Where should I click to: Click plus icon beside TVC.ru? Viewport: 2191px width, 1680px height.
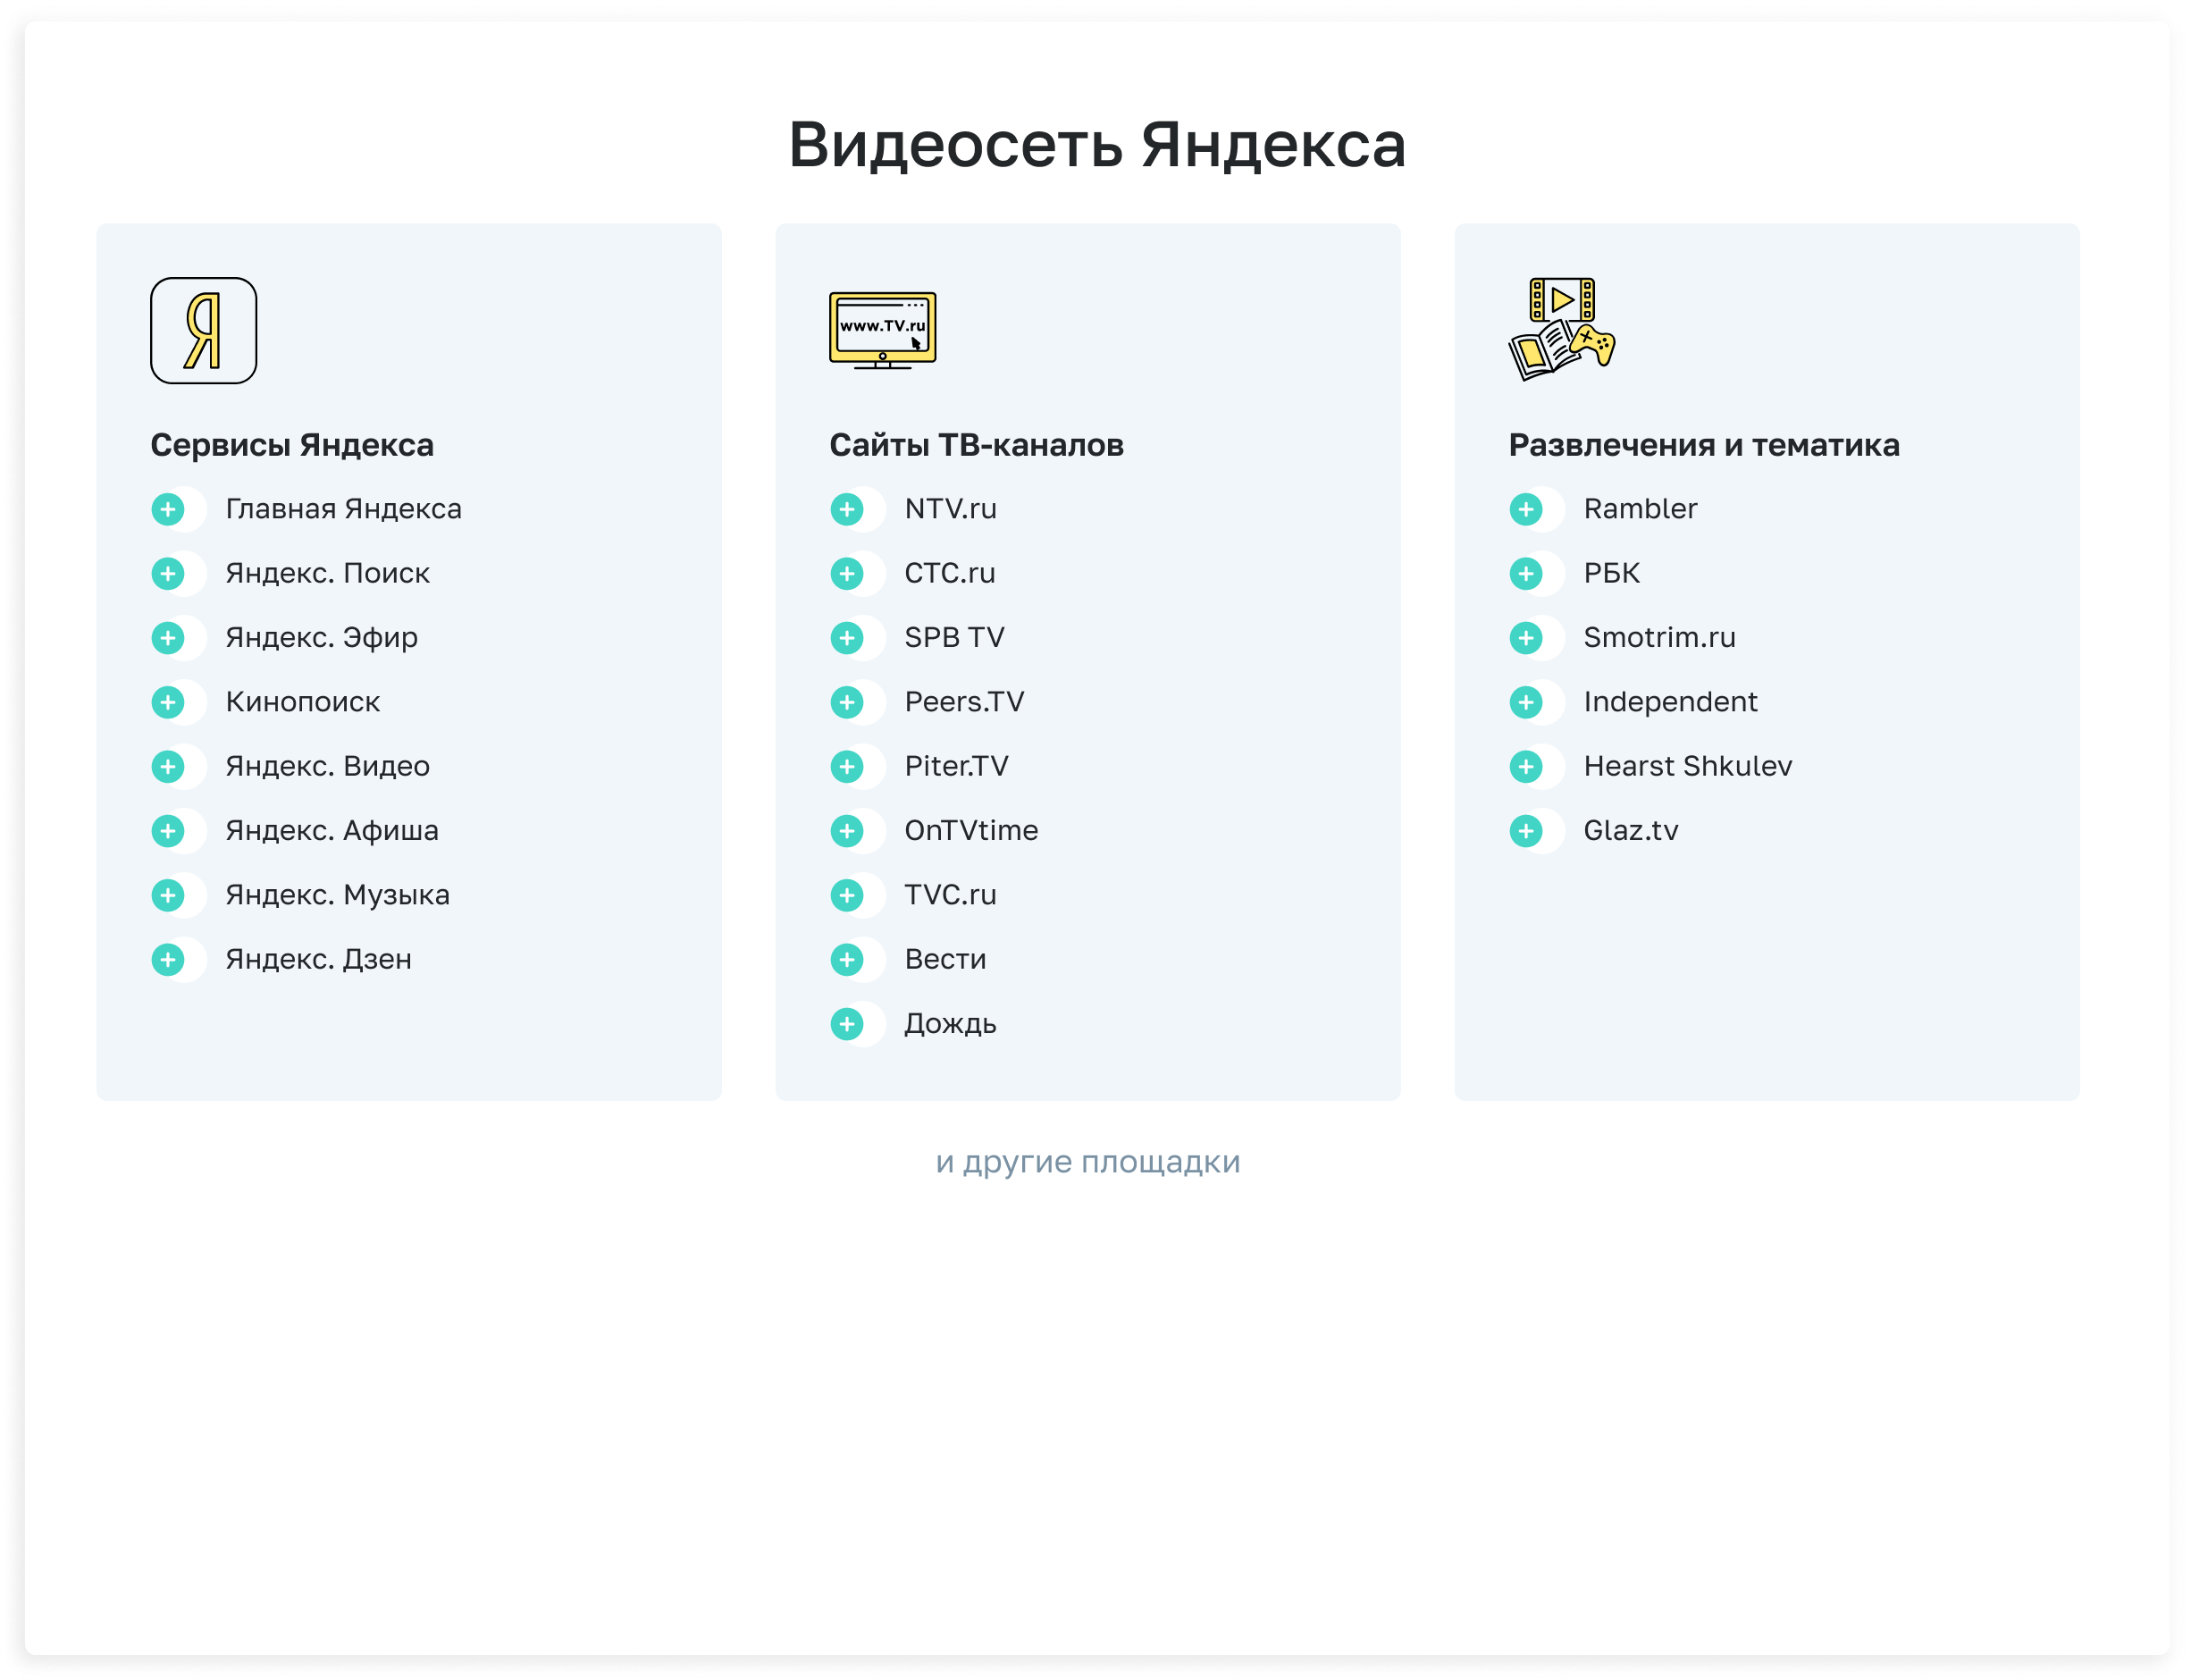coord(847,895)
